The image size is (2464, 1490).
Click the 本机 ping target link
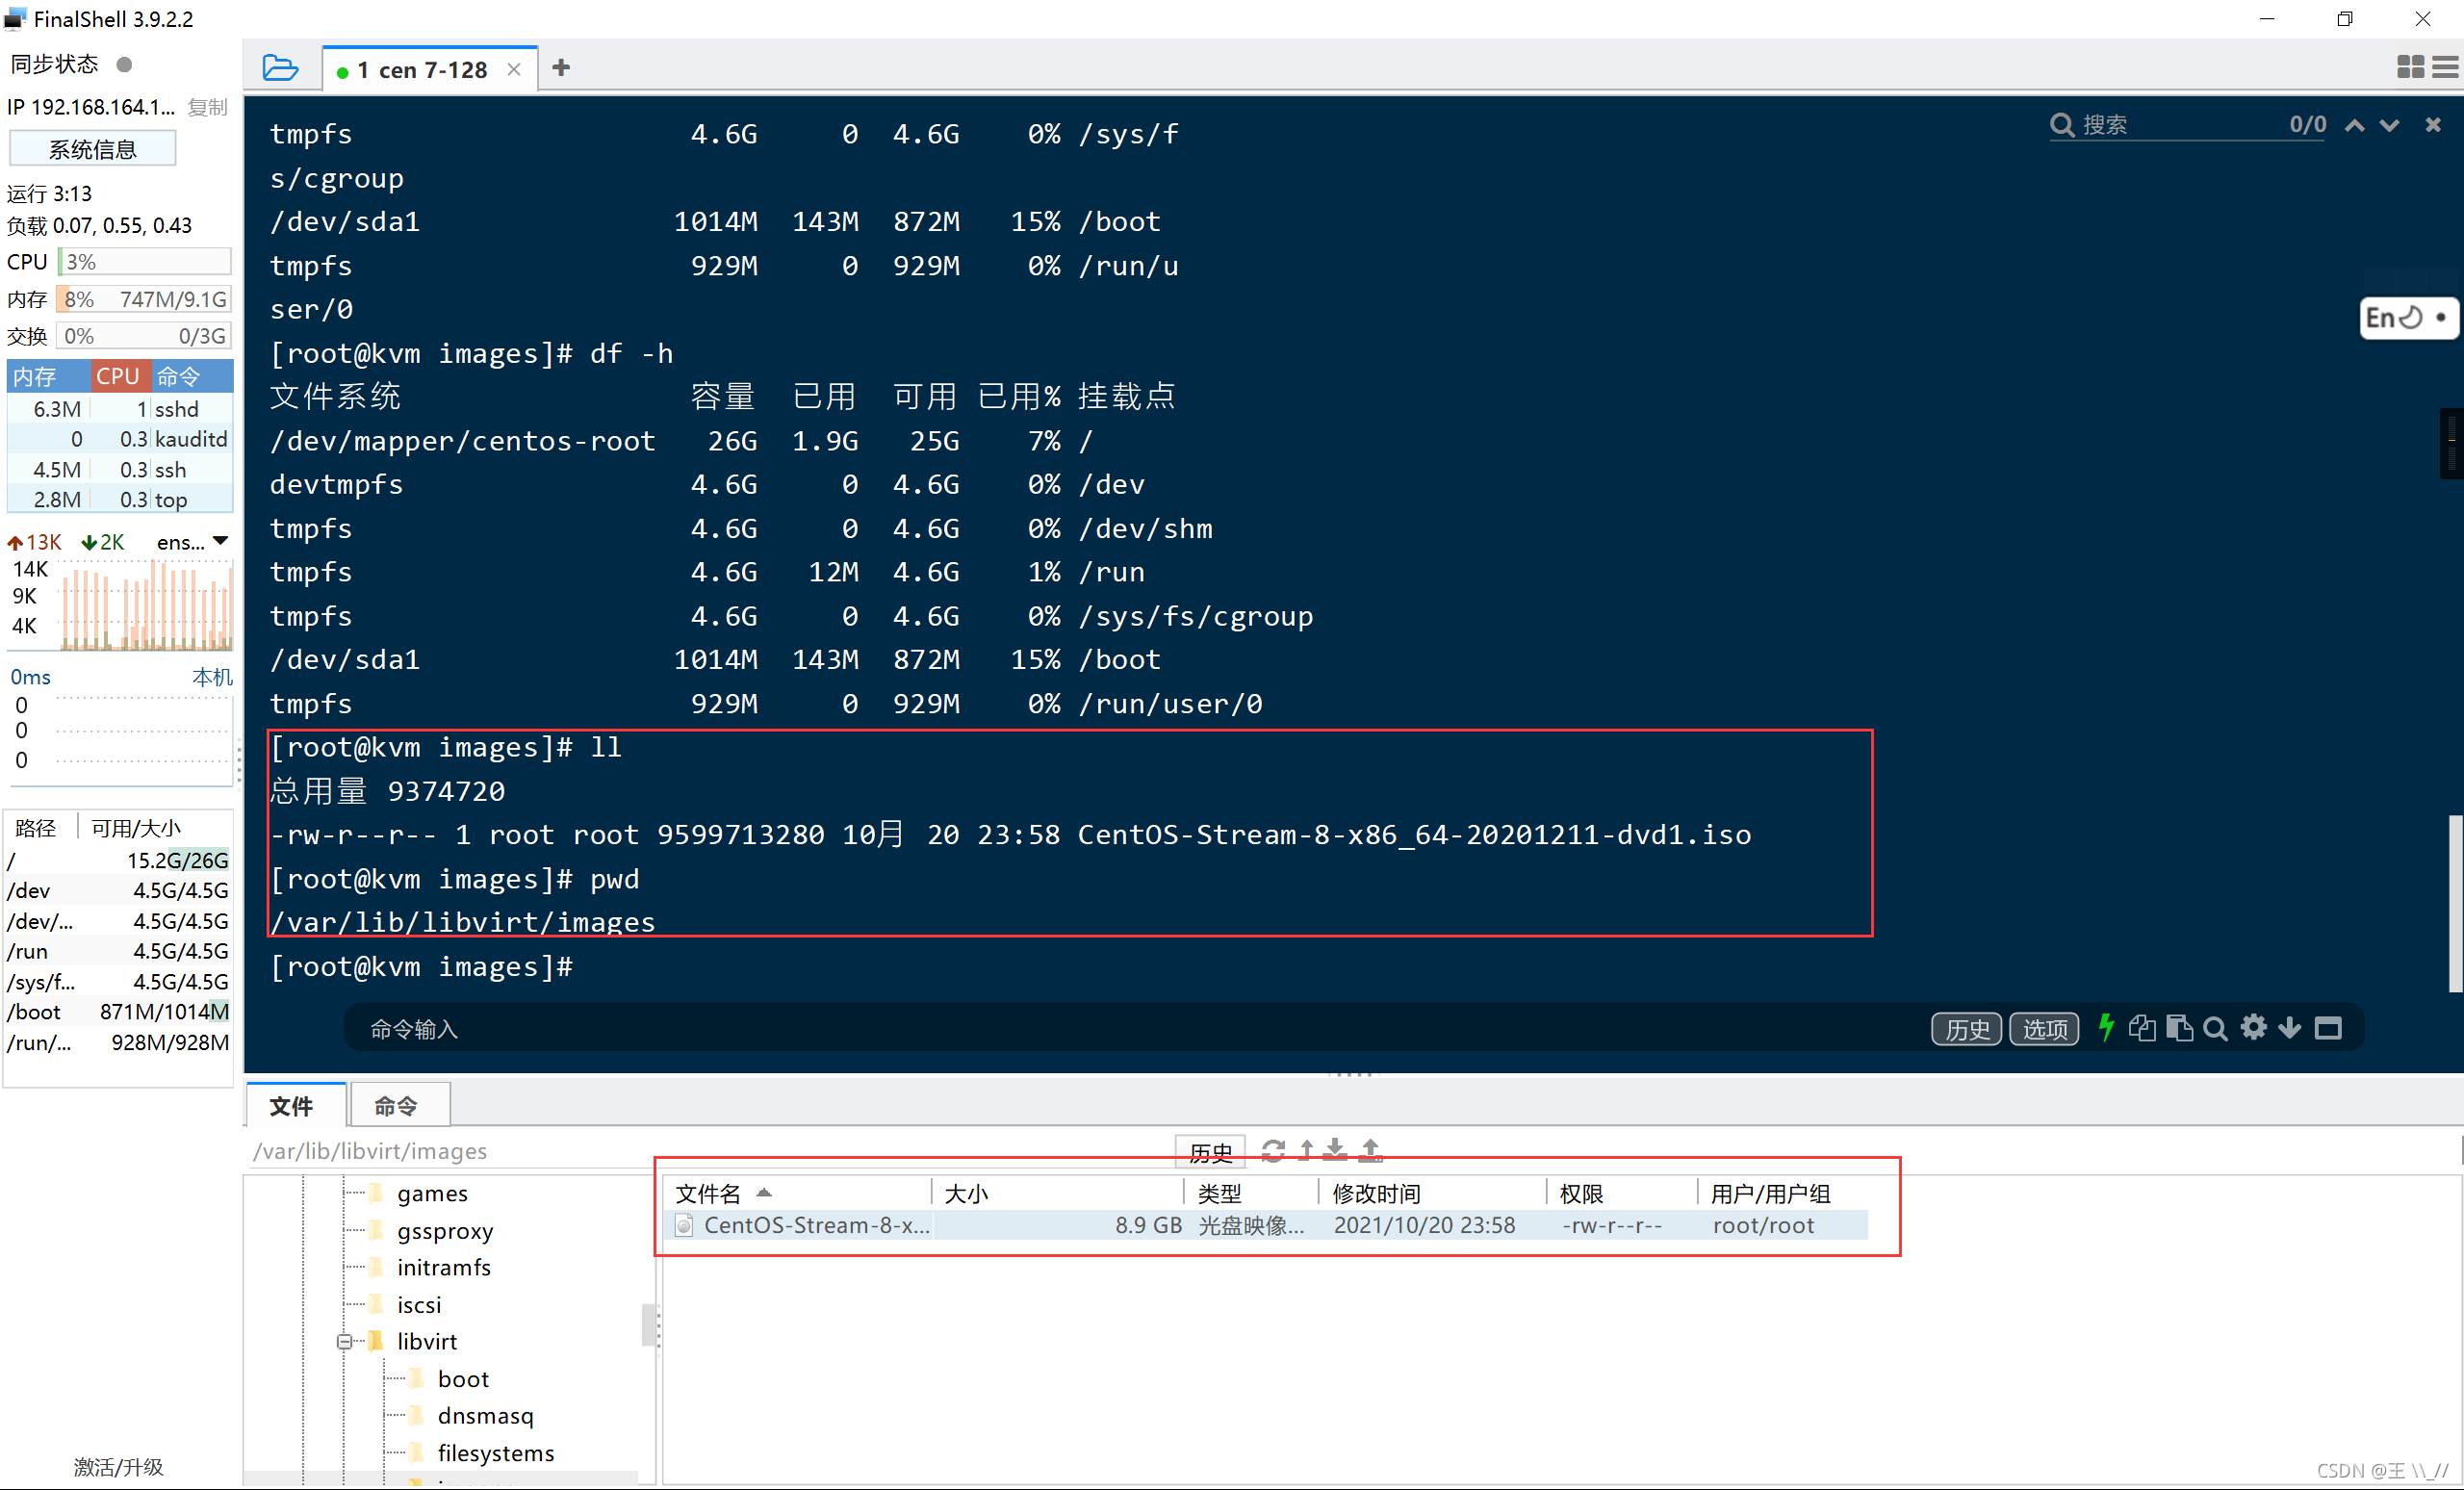coord(212,677)
